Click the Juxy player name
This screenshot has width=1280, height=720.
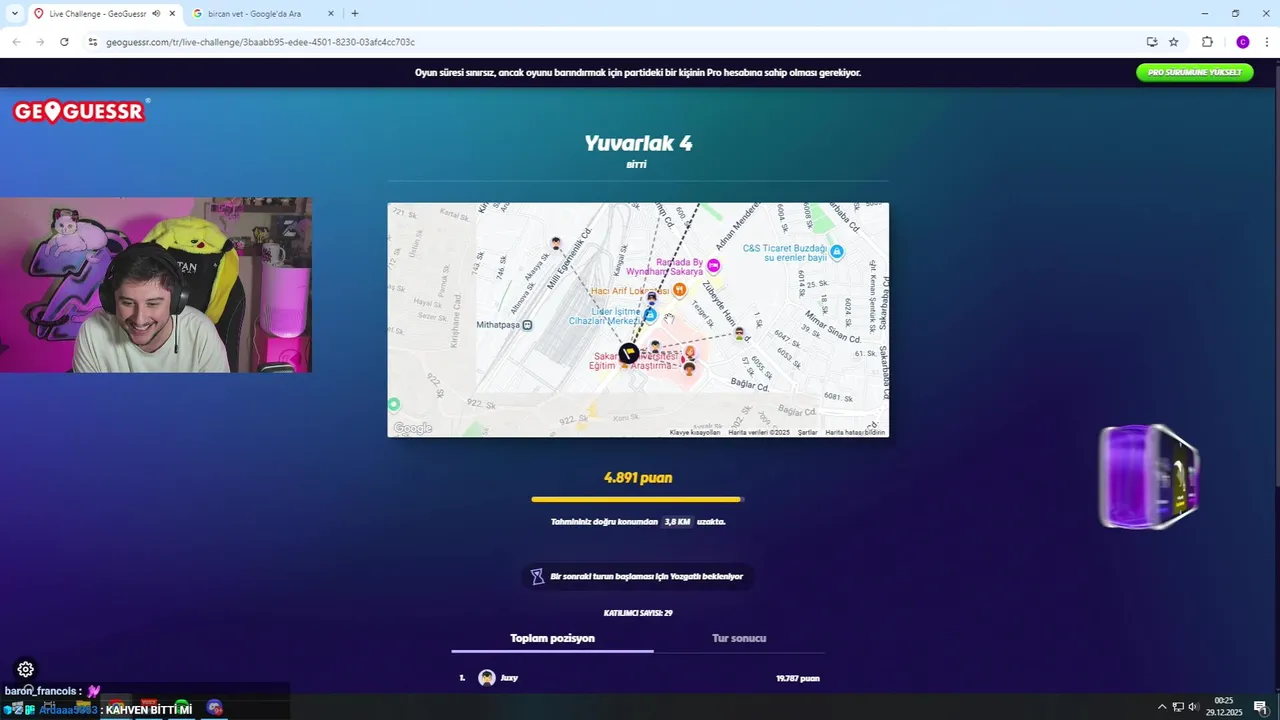coord(509,678)
